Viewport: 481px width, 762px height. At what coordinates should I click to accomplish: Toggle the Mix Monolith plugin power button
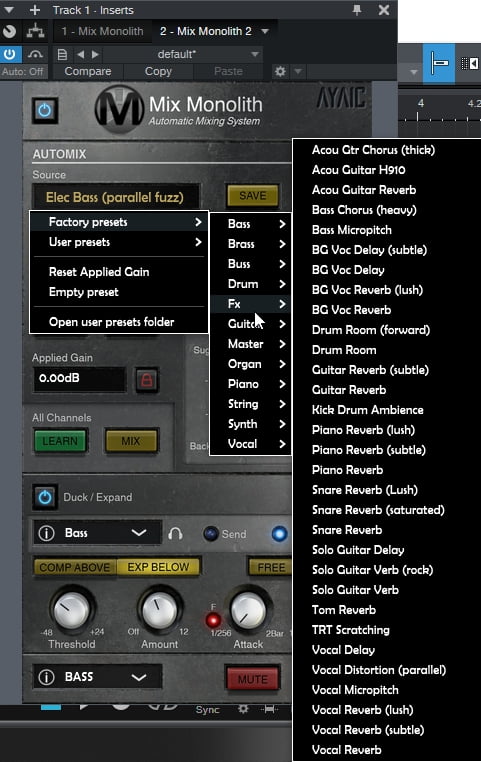click(x=45, y=110)
